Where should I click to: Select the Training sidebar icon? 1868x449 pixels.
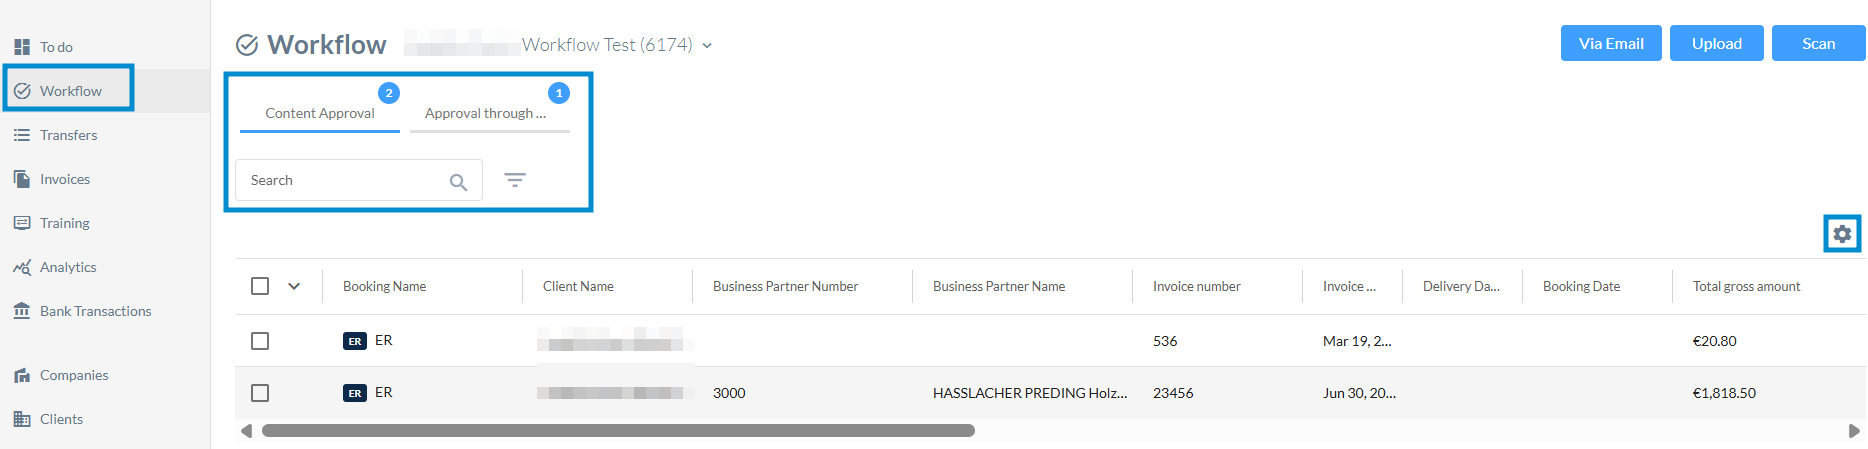click(22, 223)
